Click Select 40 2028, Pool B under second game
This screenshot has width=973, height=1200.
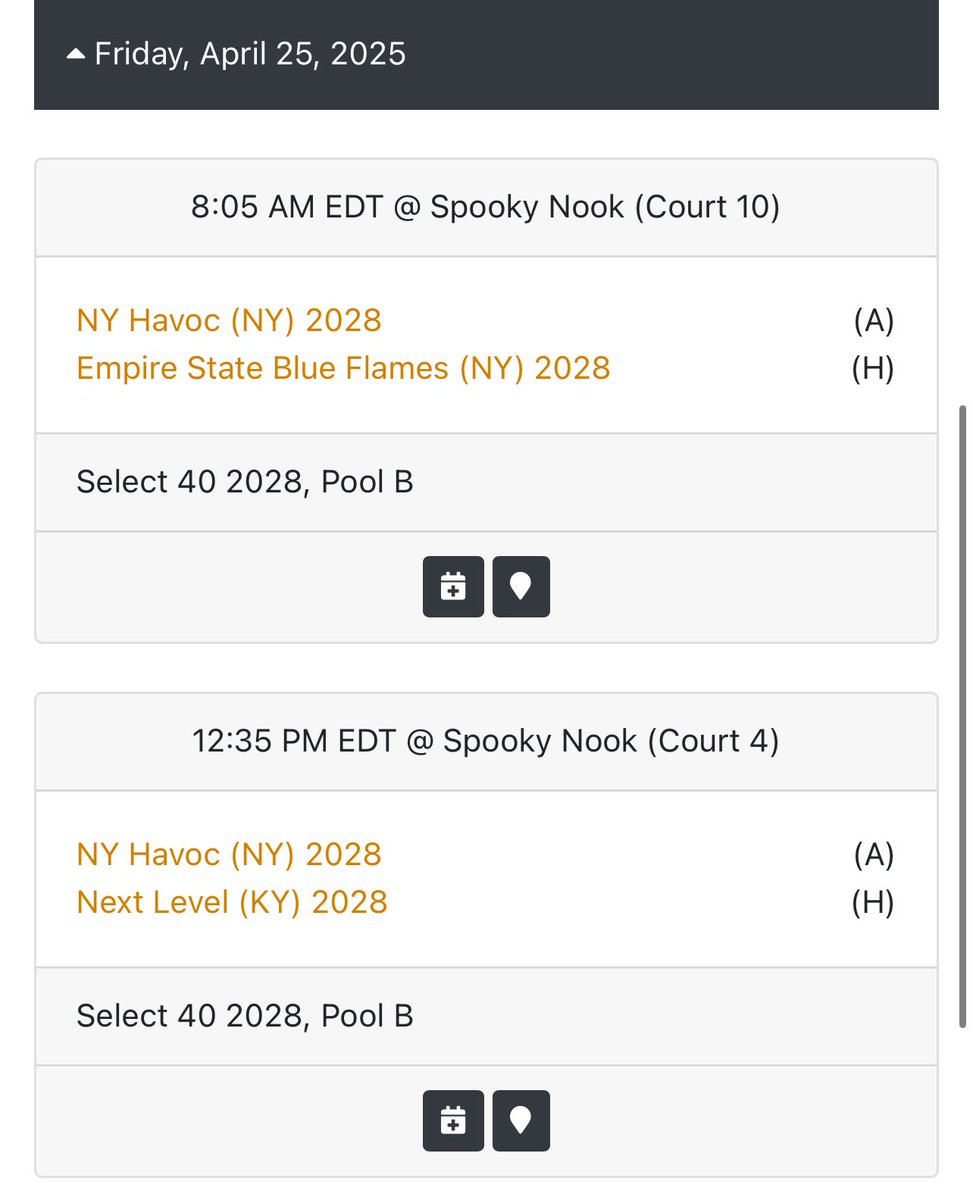(x=245, y=1016)
